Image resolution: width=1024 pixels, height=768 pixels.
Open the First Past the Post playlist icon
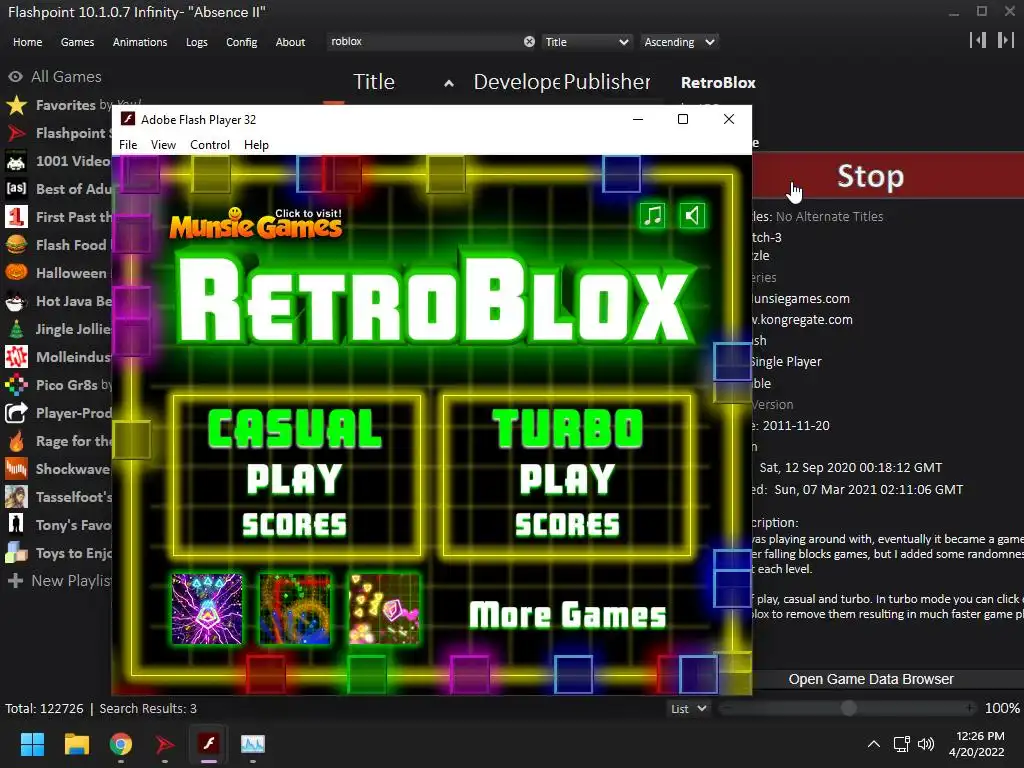tap(16, 217)
